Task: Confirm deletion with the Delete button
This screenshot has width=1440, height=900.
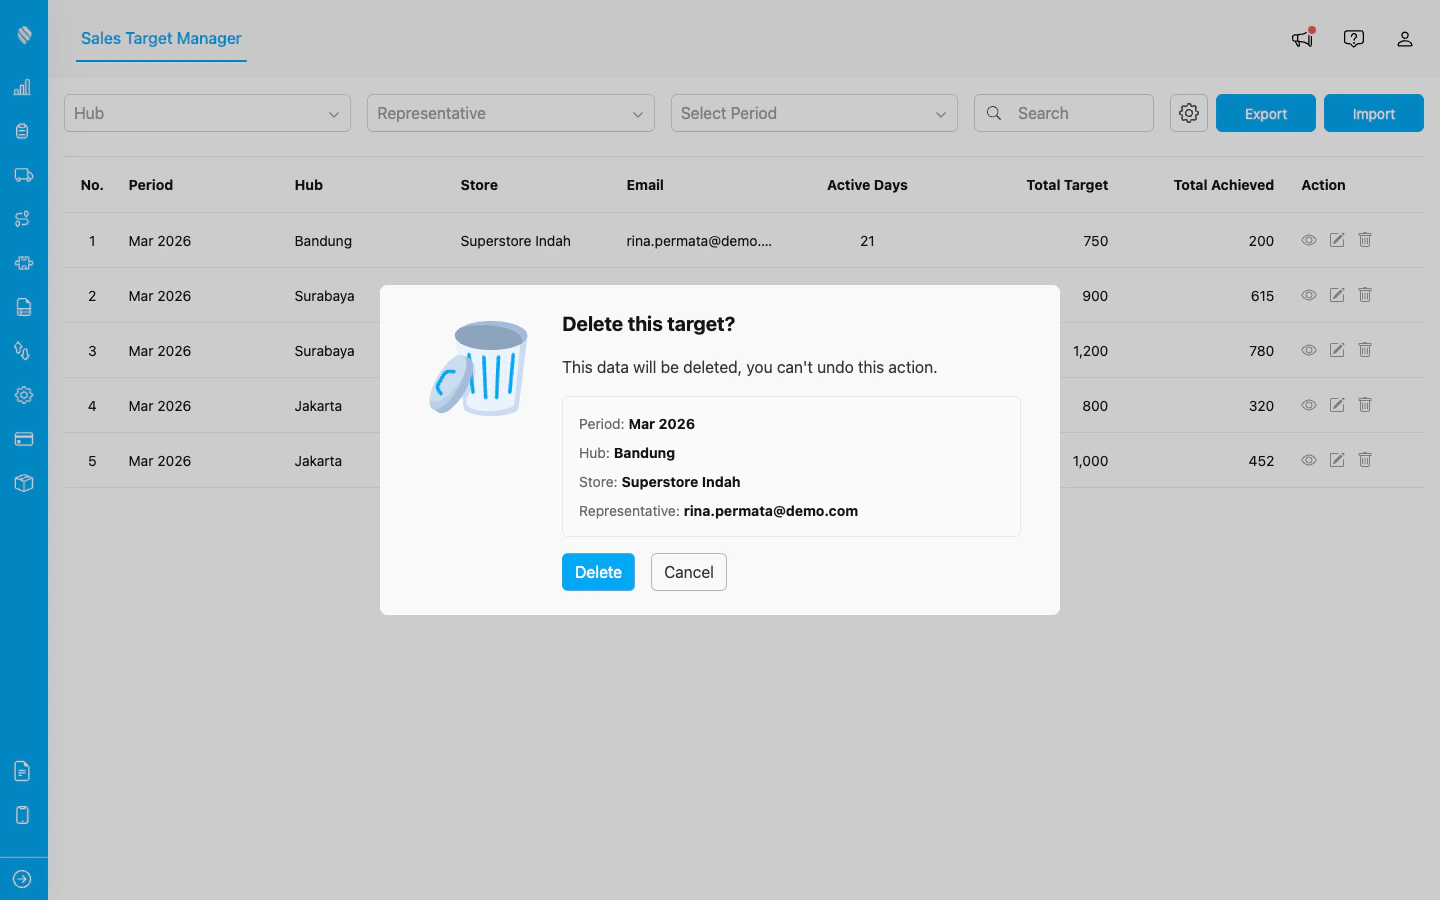Action: pyautogui.click(x=598, y=572)
